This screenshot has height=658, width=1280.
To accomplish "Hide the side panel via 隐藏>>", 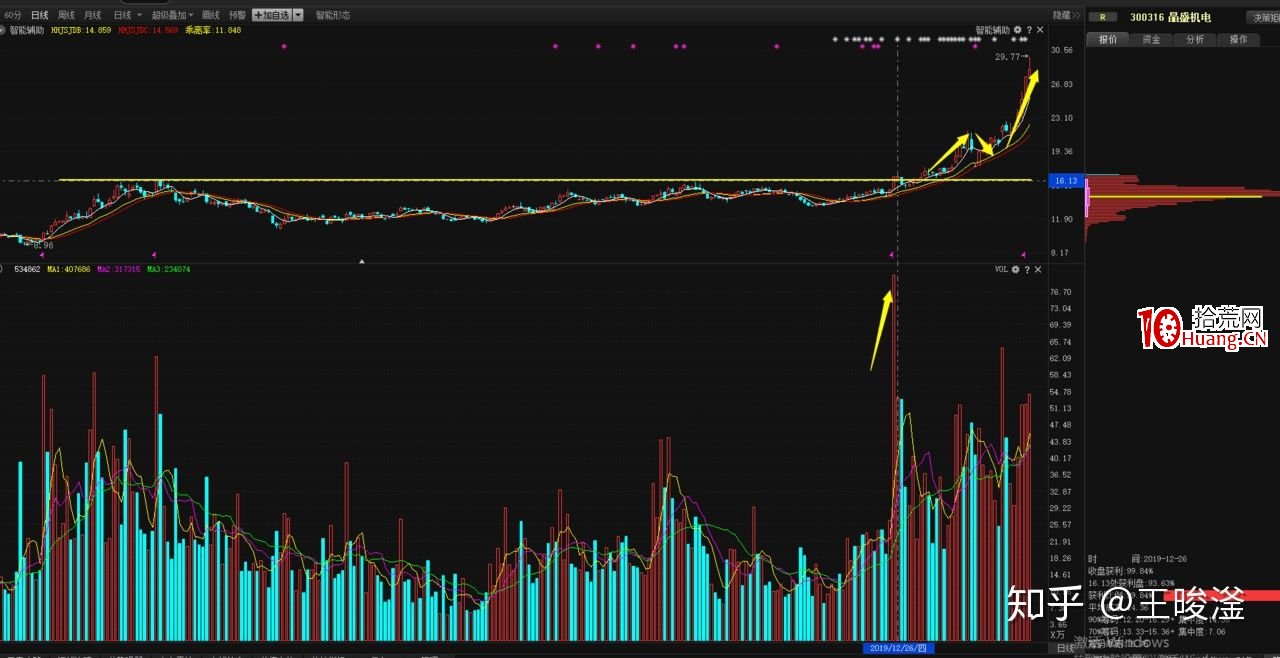I will 1067,15.
